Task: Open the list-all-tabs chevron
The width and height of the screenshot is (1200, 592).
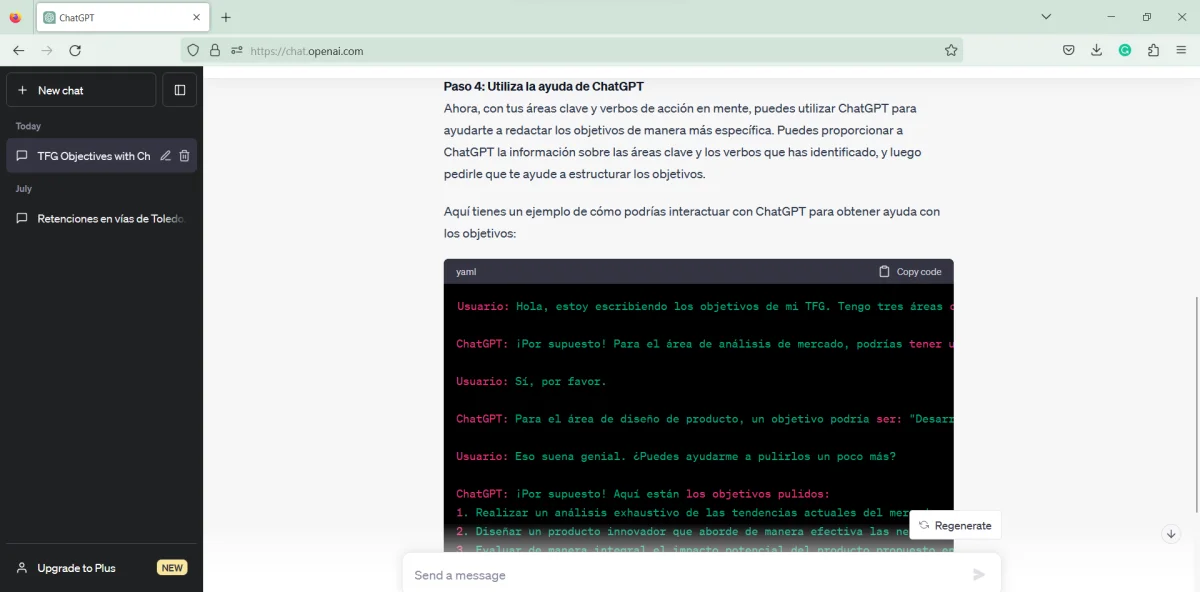Action: tap(1046, 16)
